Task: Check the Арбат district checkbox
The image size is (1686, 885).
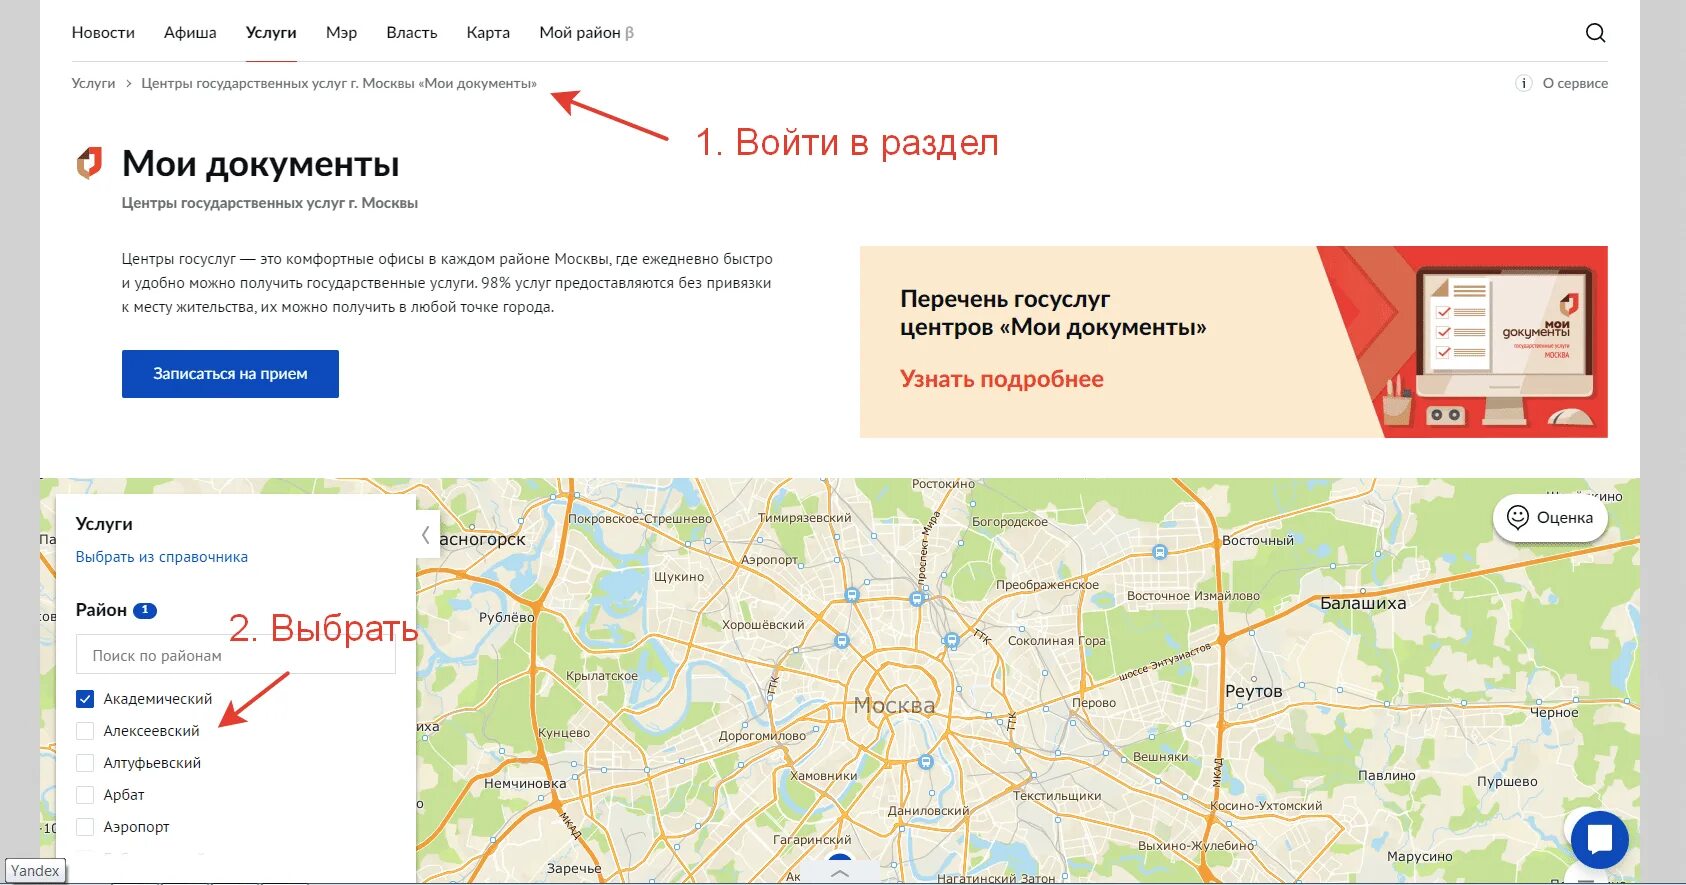Action: click(85, 795)
